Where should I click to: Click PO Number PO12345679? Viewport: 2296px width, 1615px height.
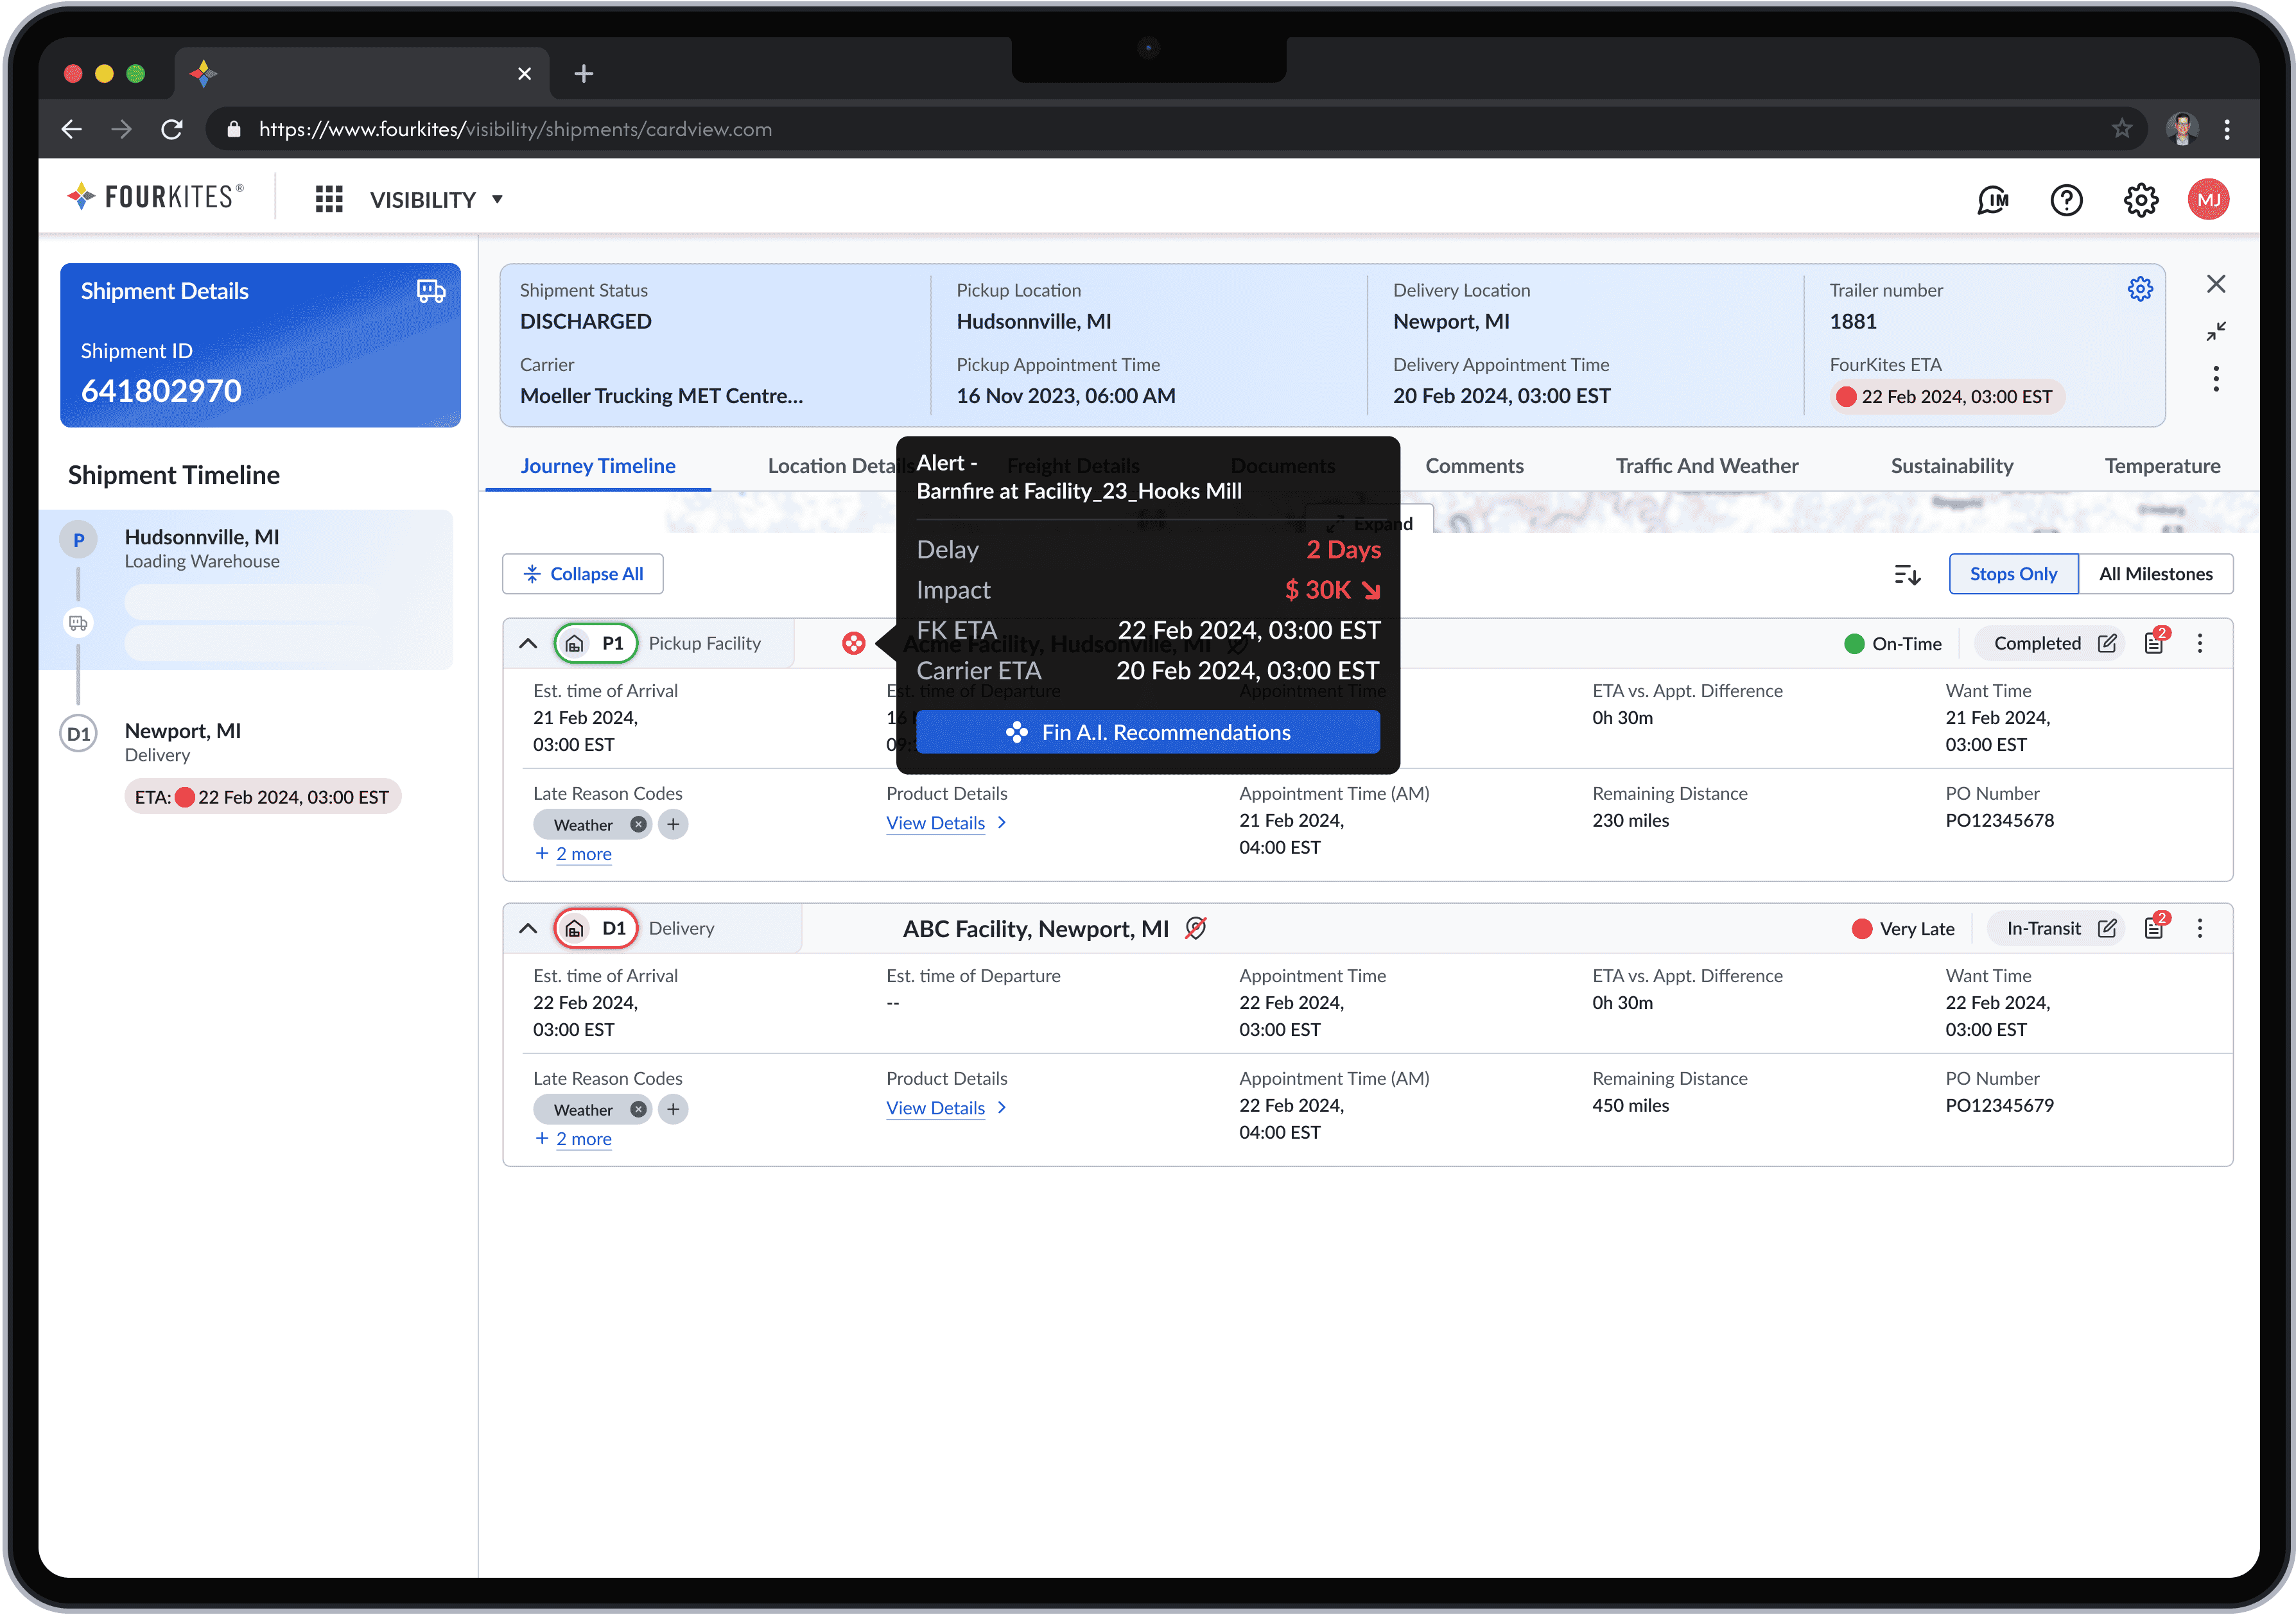1999,1105
